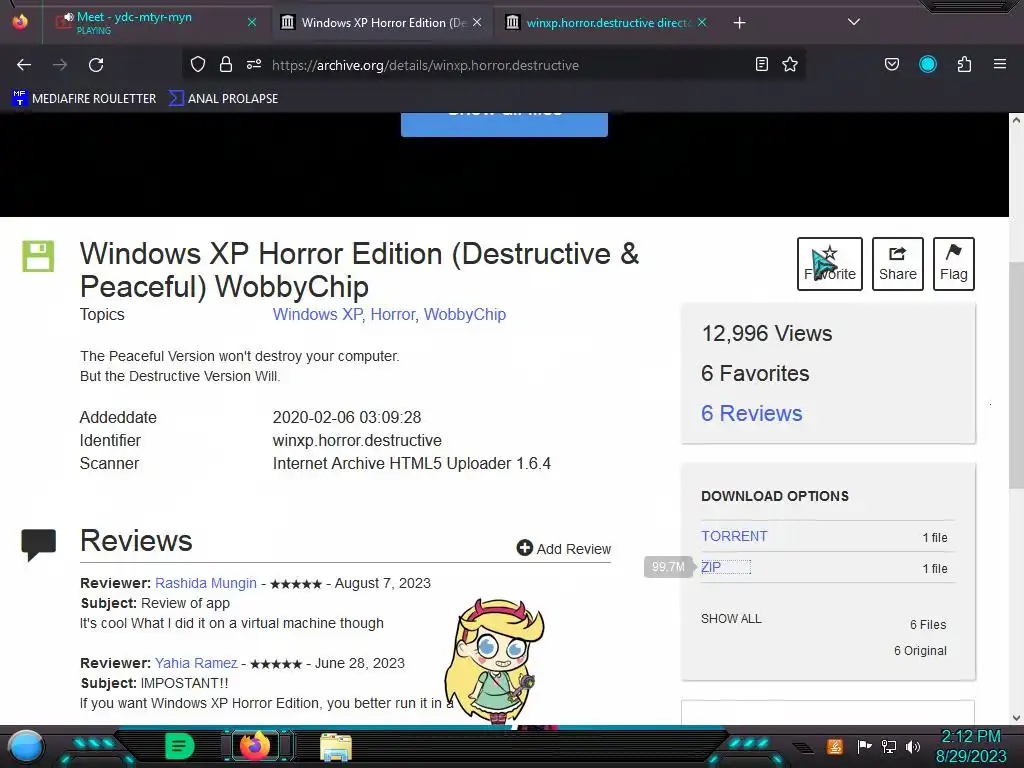Reload the page with the refresh icon
Screen dimensions: 1024x768
pos(96,65)
